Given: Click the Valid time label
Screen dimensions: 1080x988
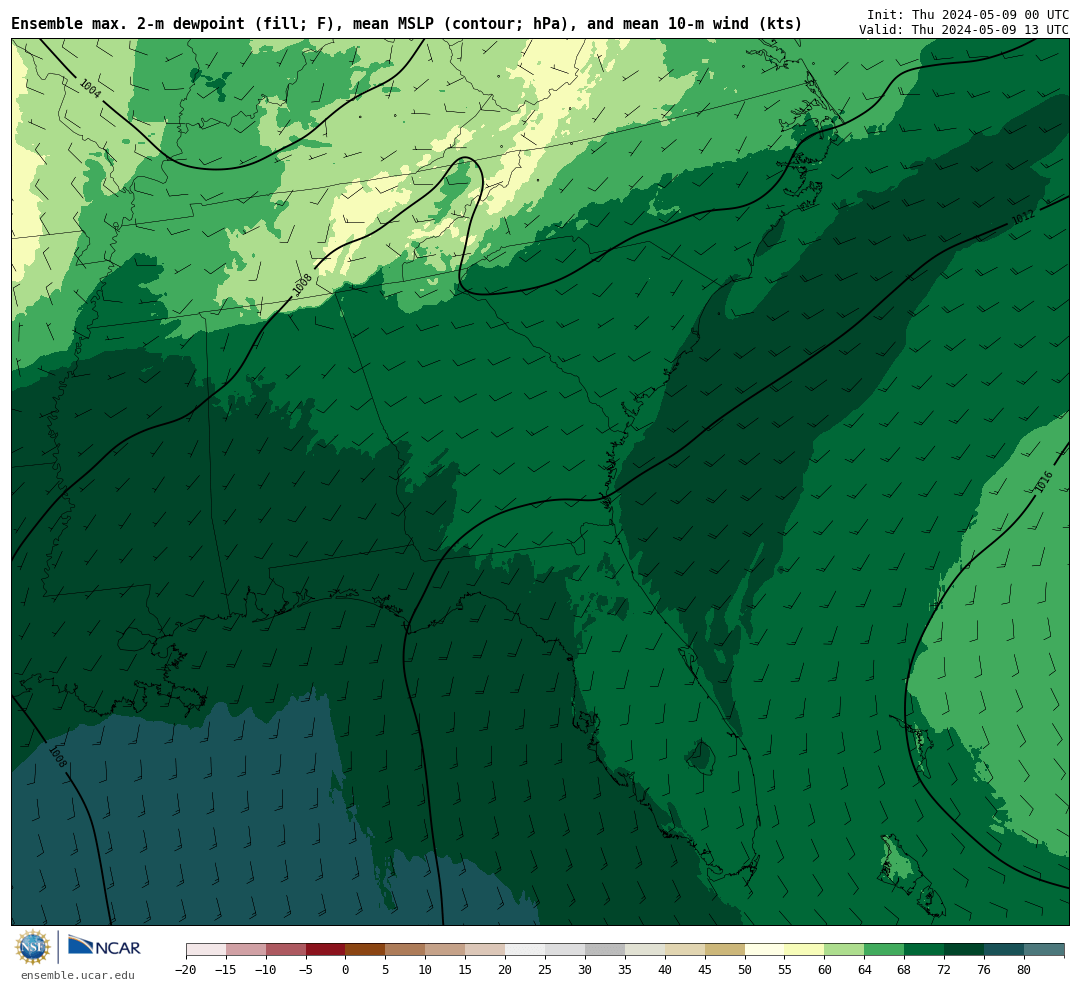Looking at the screenshot, I should pyautogui.click(x=964, y=30).
